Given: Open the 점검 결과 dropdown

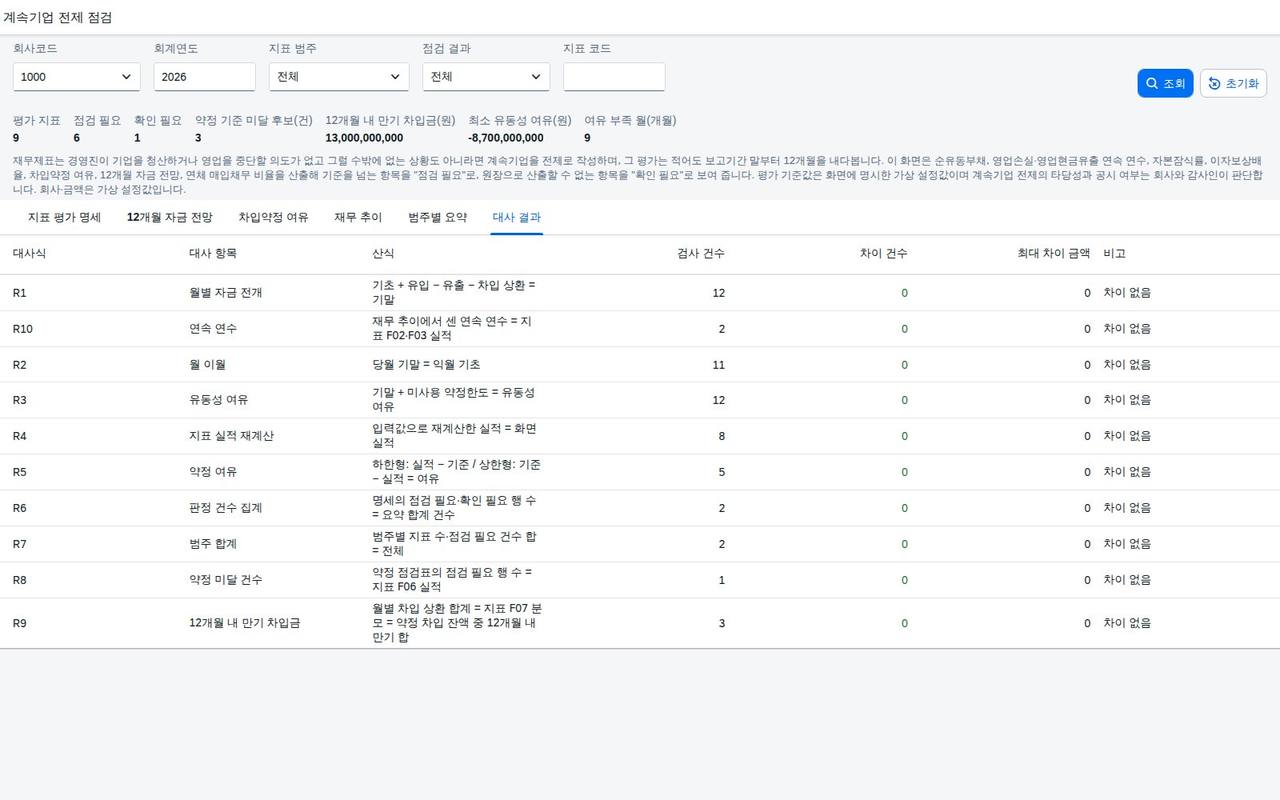Looking at the screenshot, I should click(x=486, y=77).
